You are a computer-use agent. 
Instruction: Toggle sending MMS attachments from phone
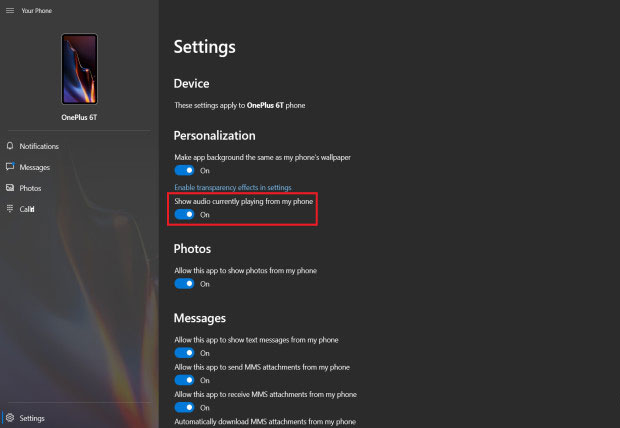184,380
